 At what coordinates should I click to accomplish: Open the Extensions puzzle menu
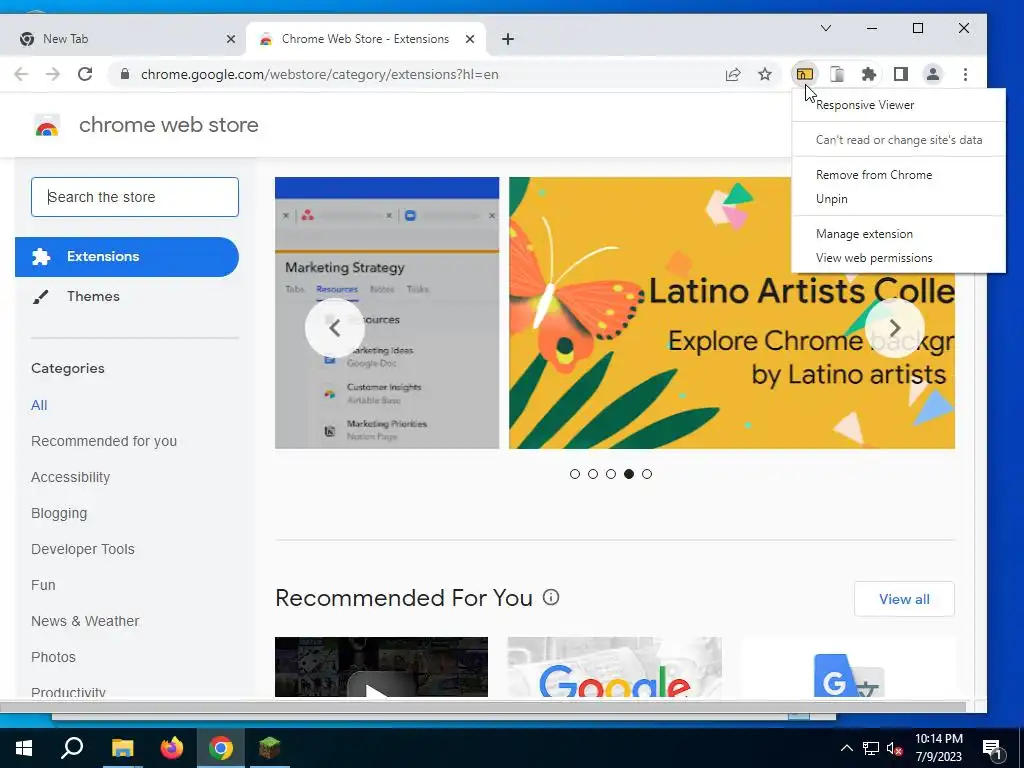(869, 74)
